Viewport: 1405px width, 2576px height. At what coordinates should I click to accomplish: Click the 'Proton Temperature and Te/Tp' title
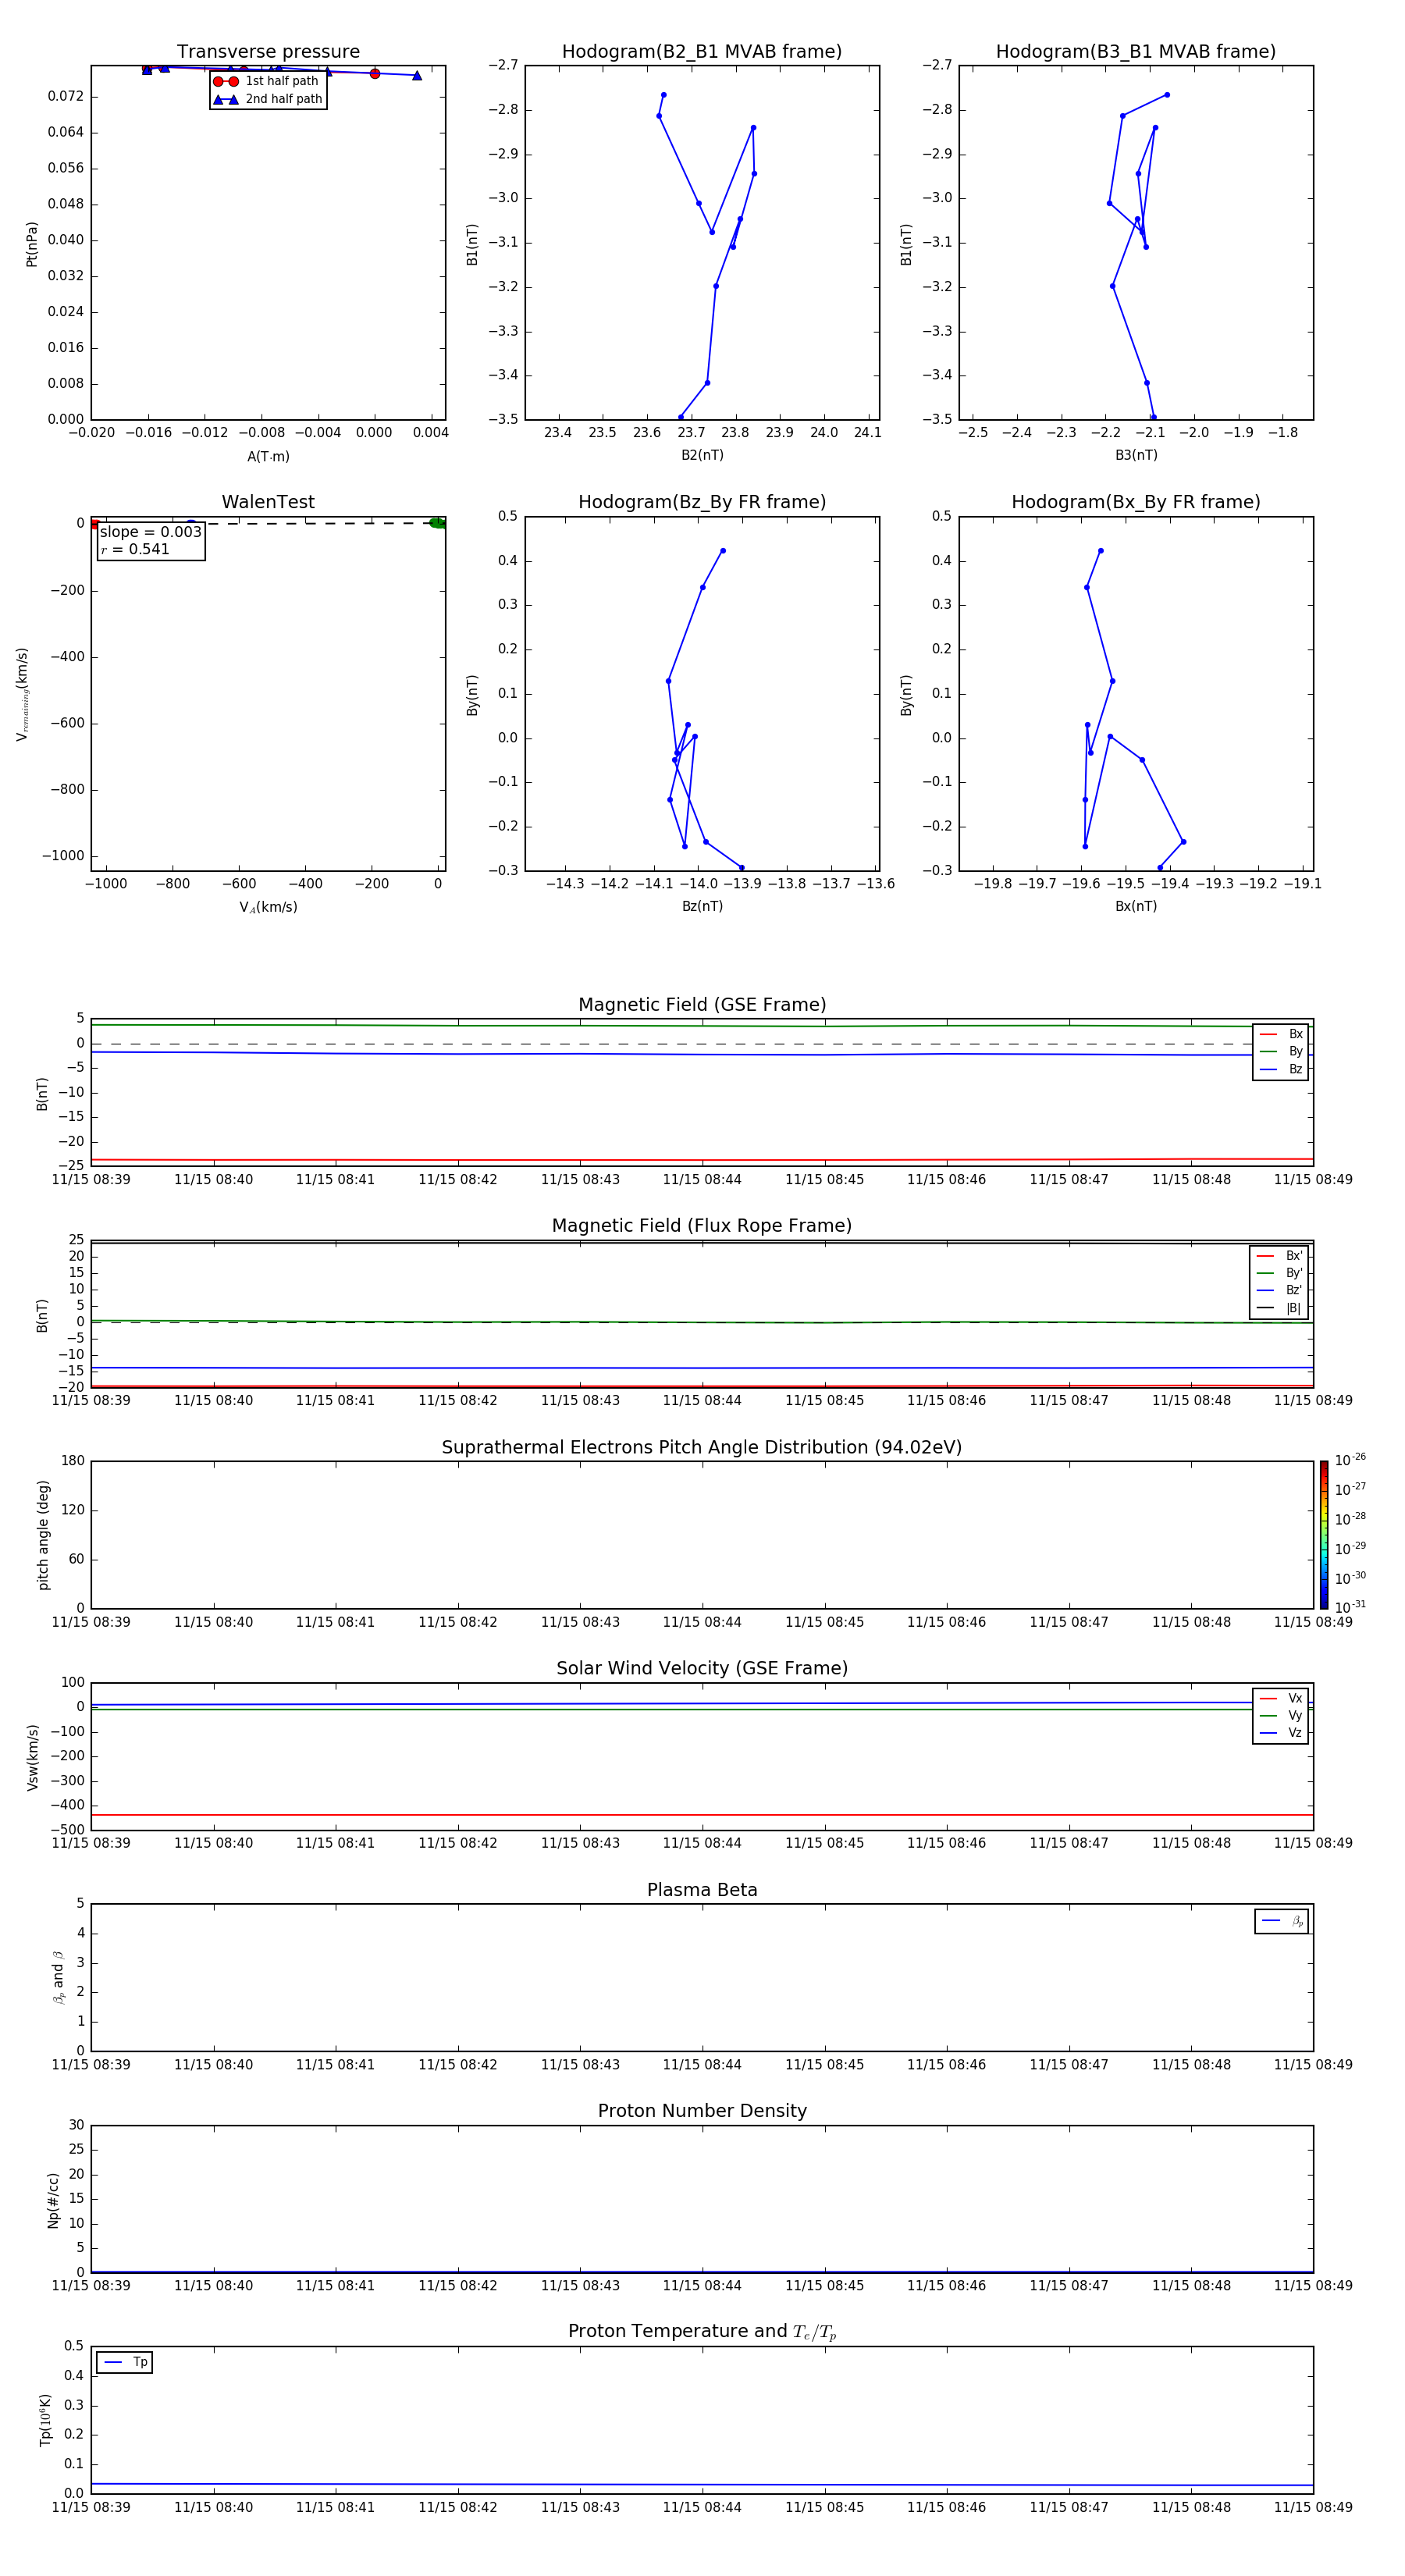pyautogui.click(x=702, y=2332)
